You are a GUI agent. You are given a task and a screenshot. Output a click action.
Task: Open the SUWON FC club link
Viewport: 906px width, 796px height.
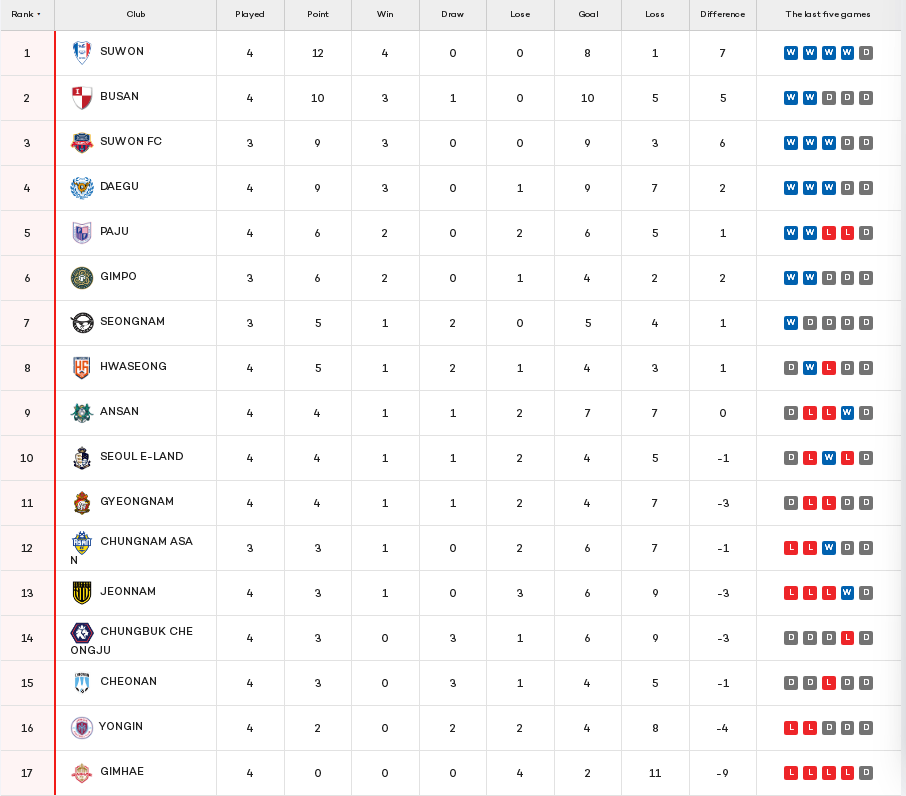pyautogui.click(x=131, y=142)
